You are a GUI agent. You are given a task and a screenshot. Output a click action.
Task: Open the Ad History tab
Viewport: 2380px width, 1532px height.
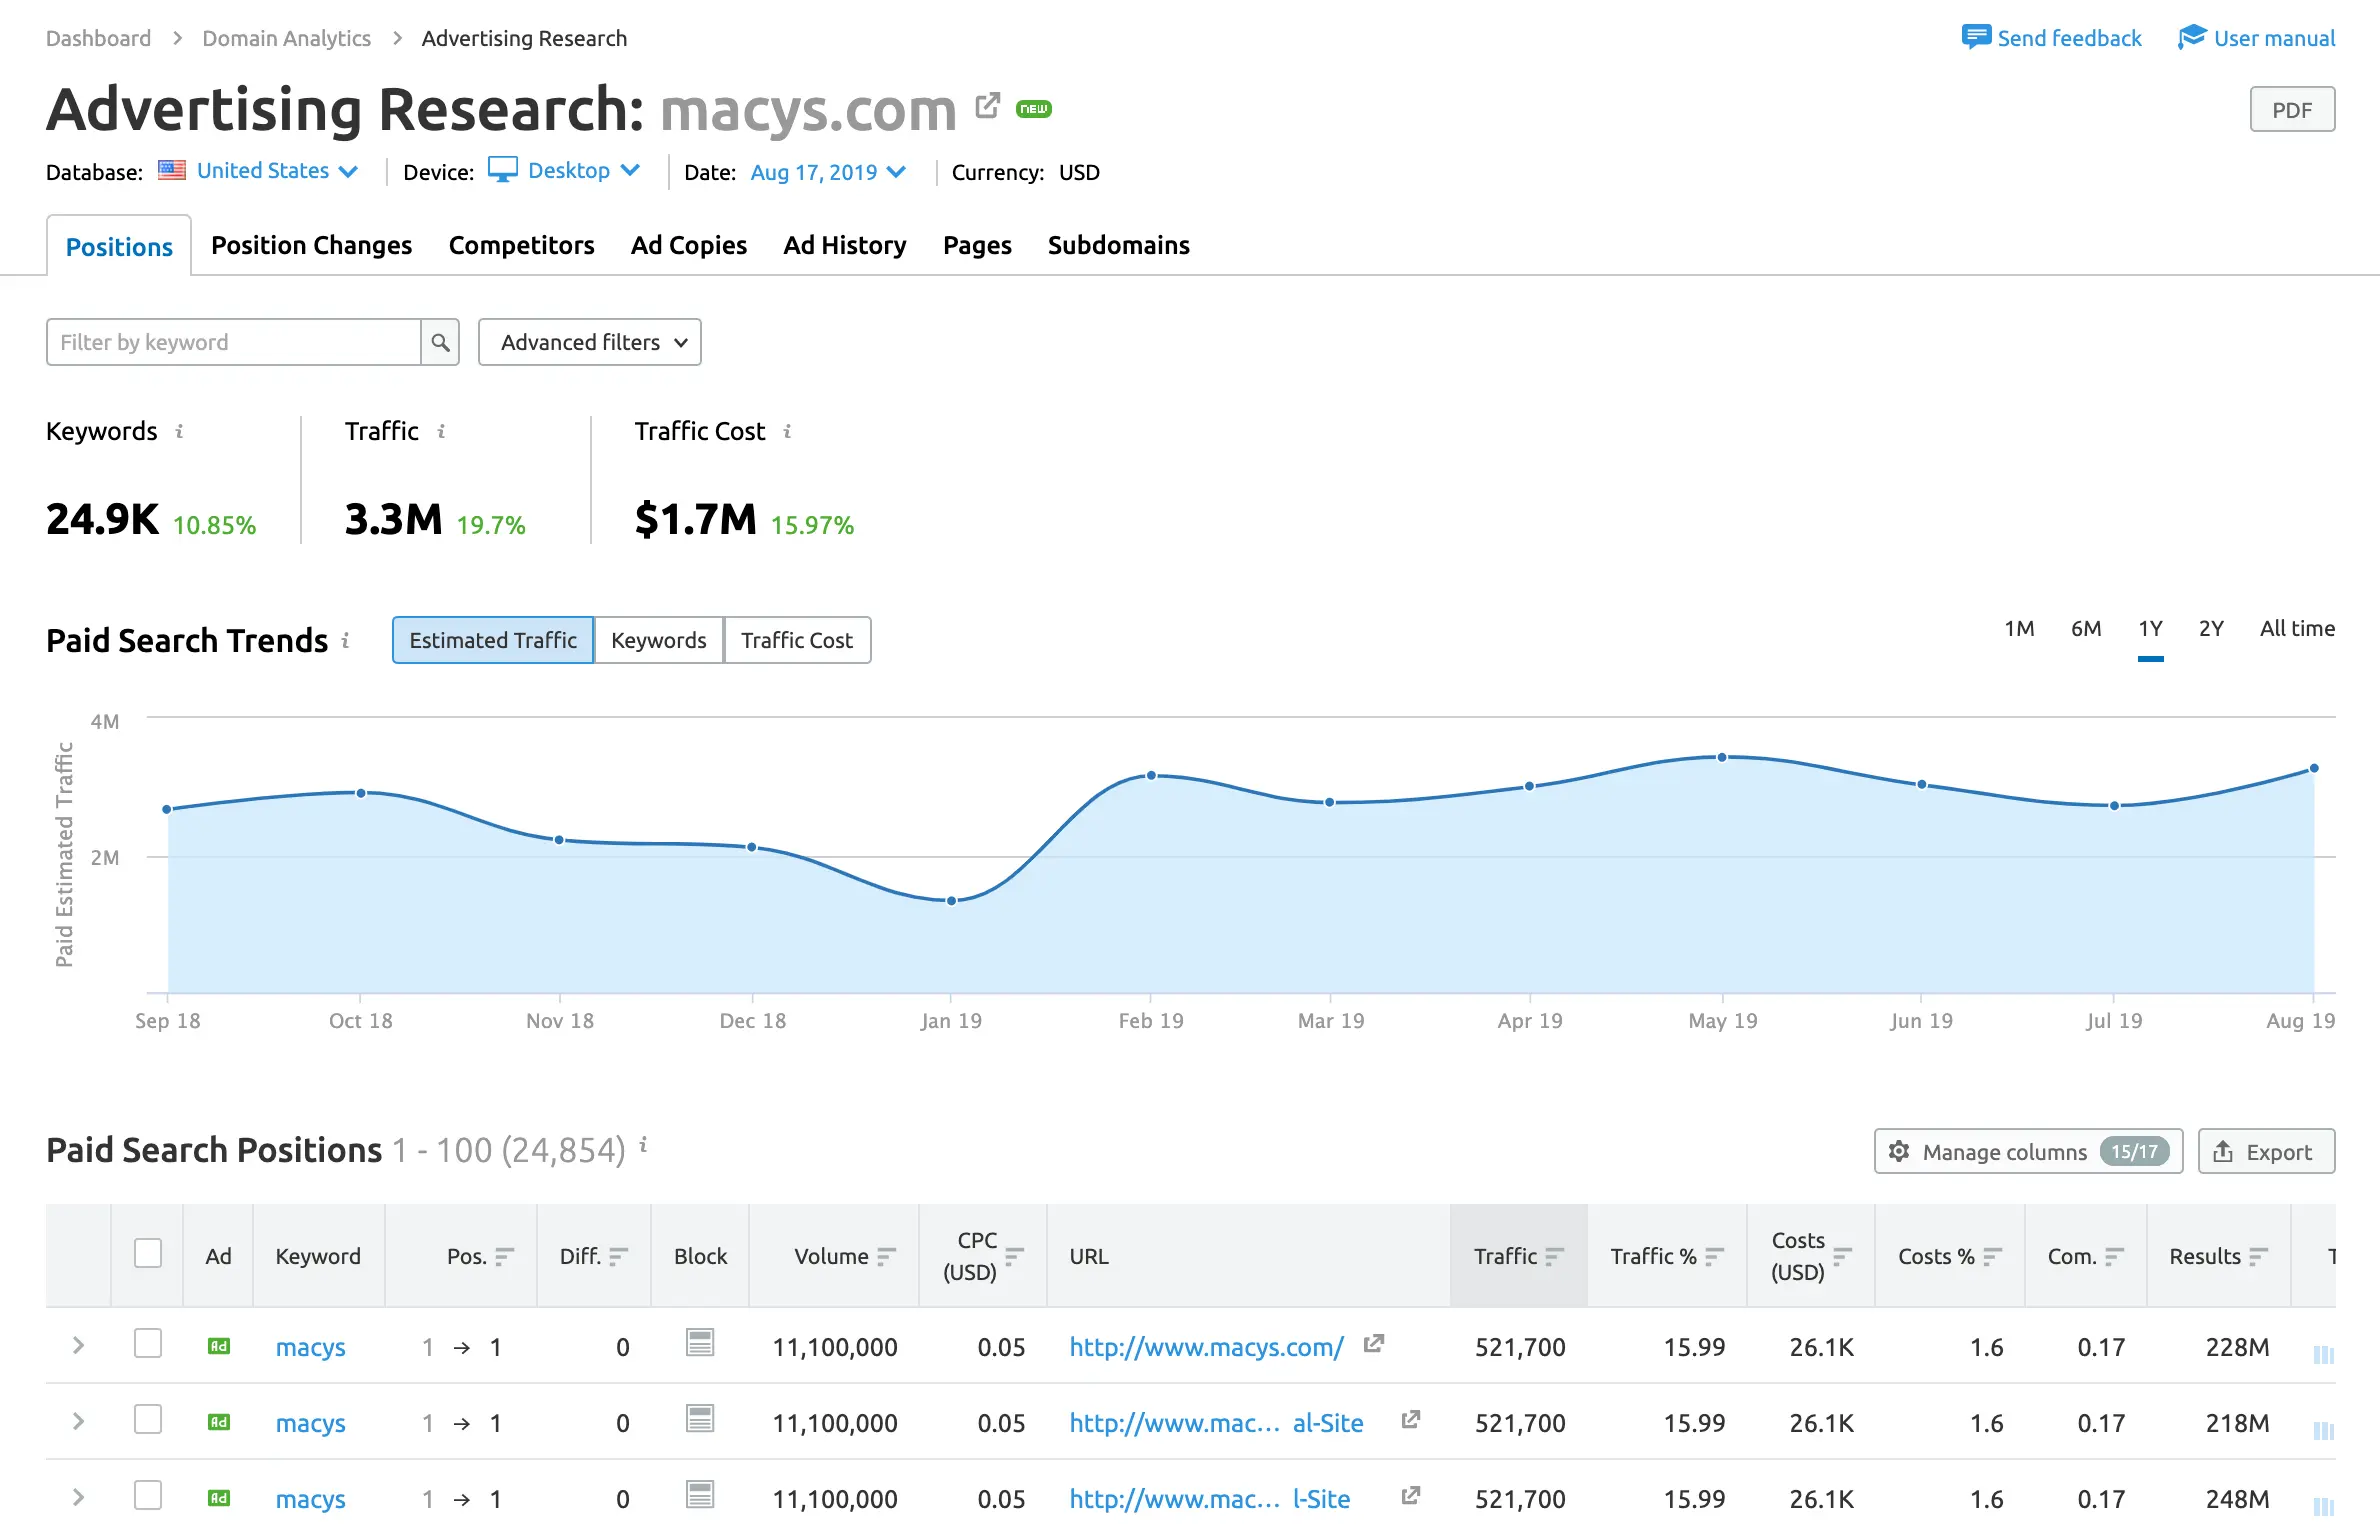(x=845, y=245)
